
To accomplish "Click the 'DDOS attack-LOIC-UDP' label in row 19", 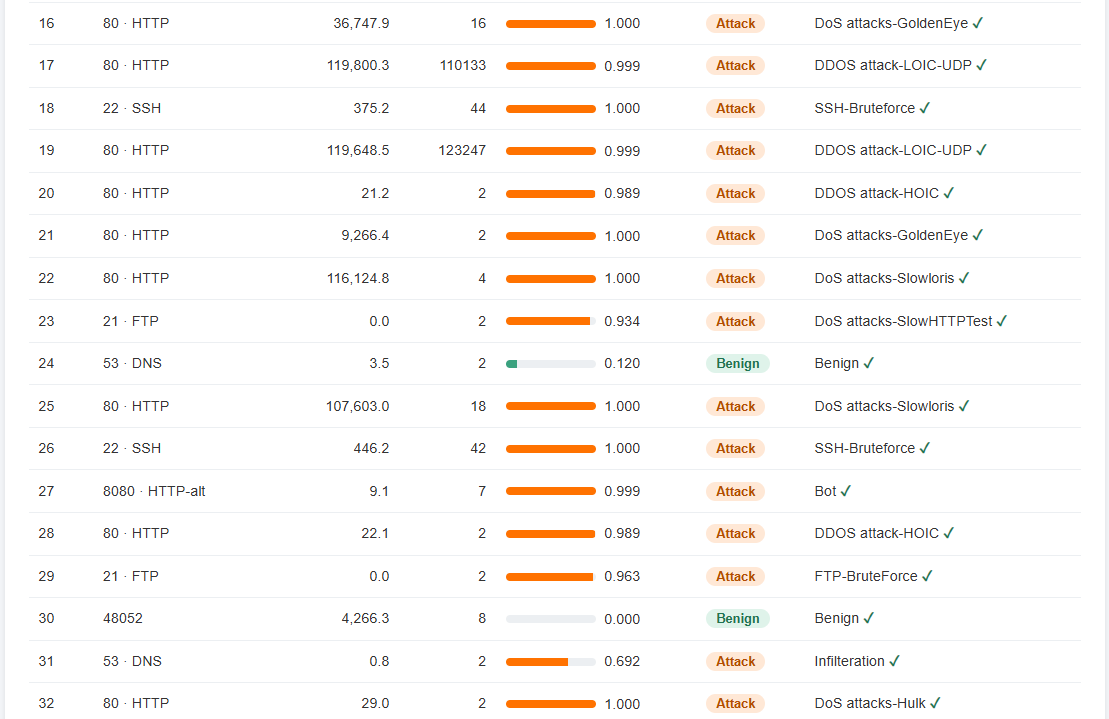I will (x=893, y=151).
